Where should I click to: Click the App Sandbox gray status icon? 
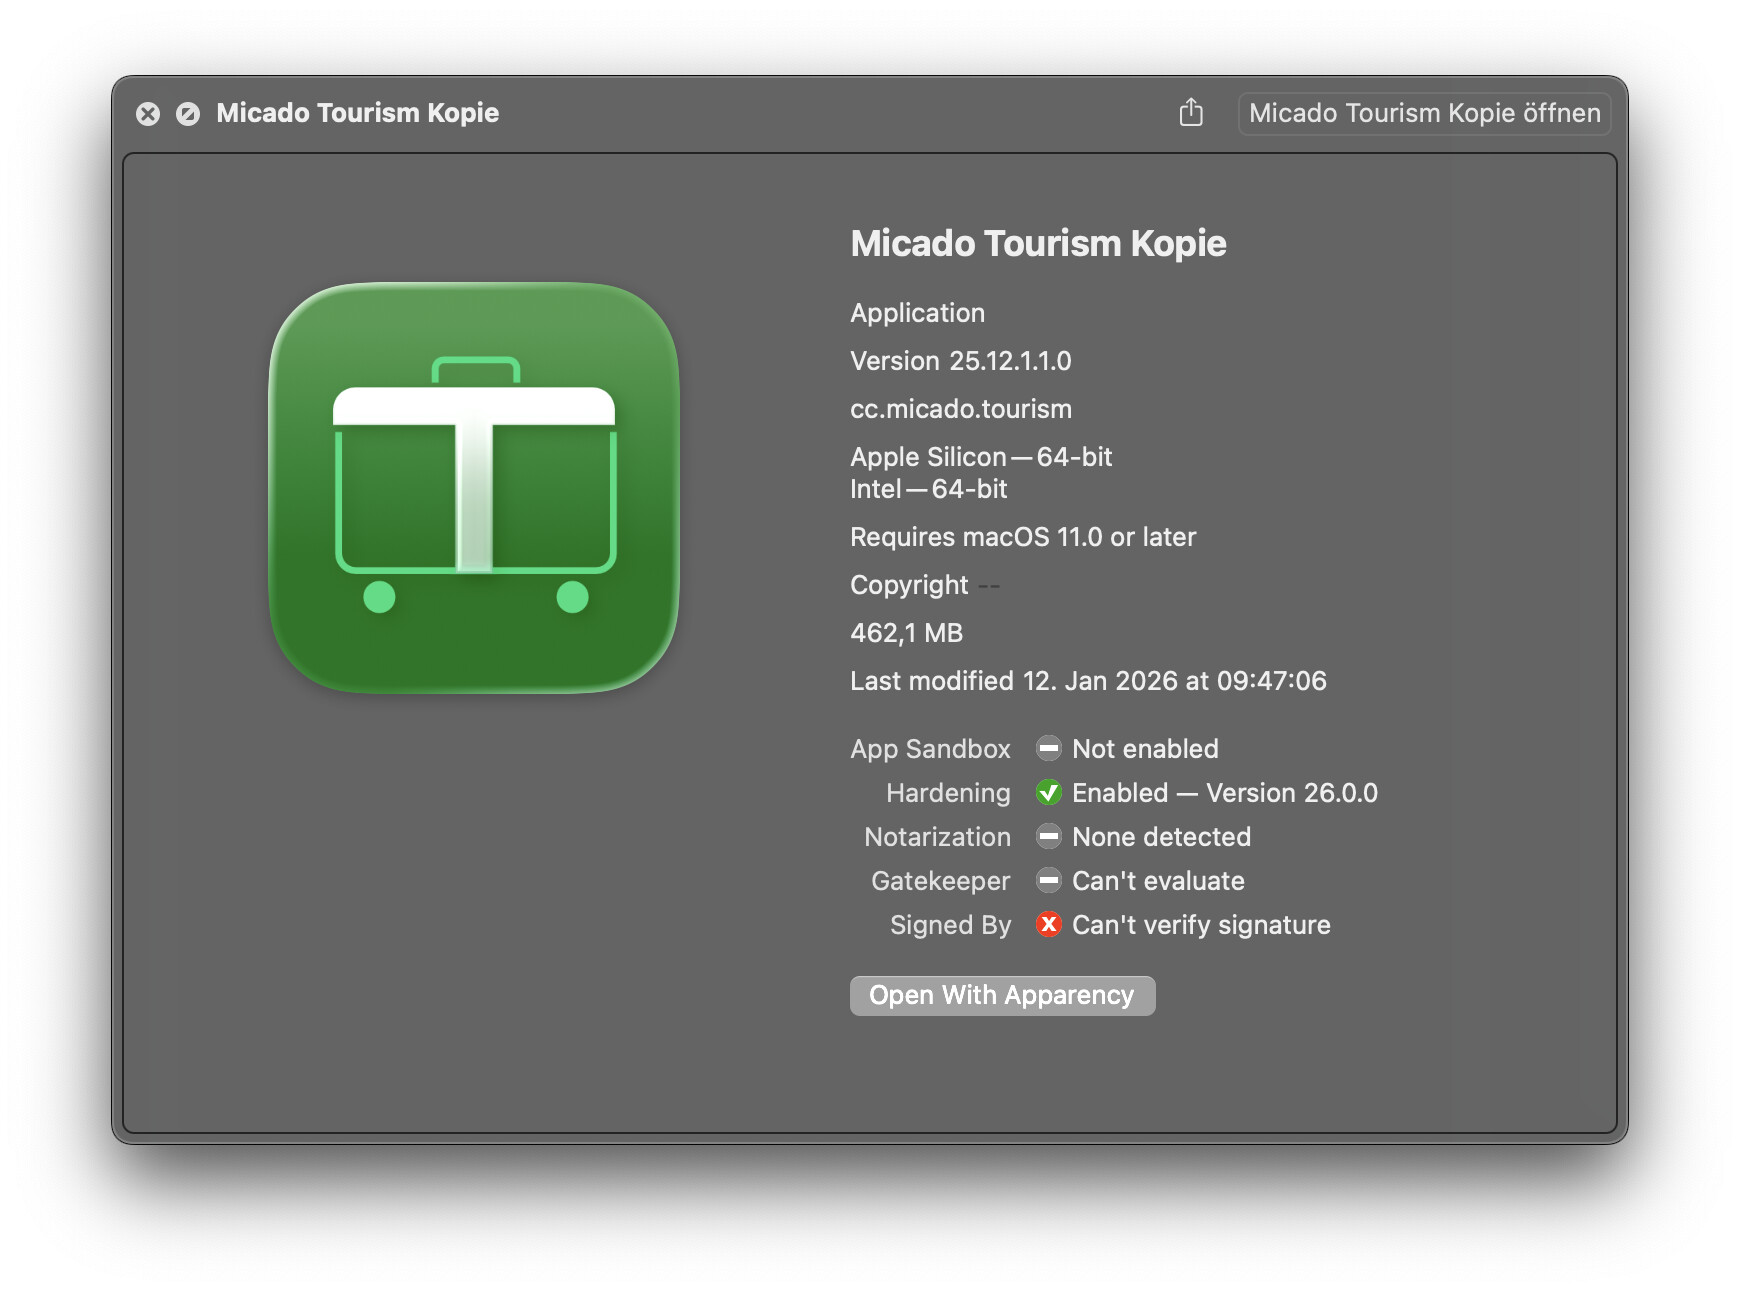pos(1048,748)
